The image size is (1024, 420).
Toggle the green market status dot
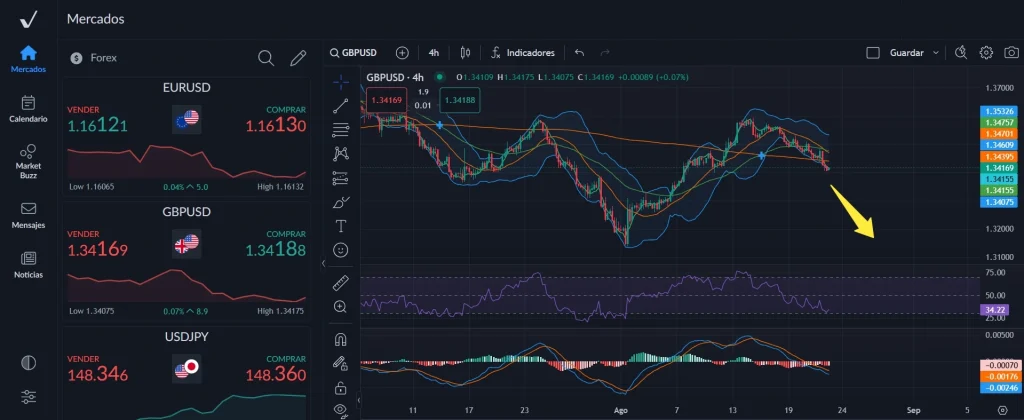pos(439,76)
